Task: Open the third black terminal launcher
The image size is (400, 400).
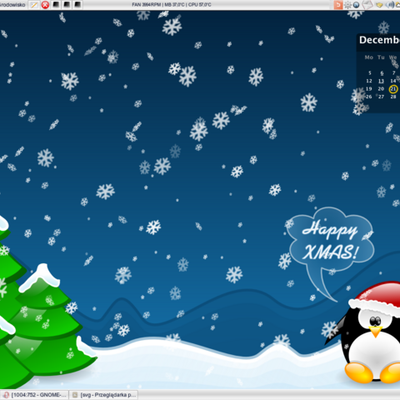Action: [78, 5]
